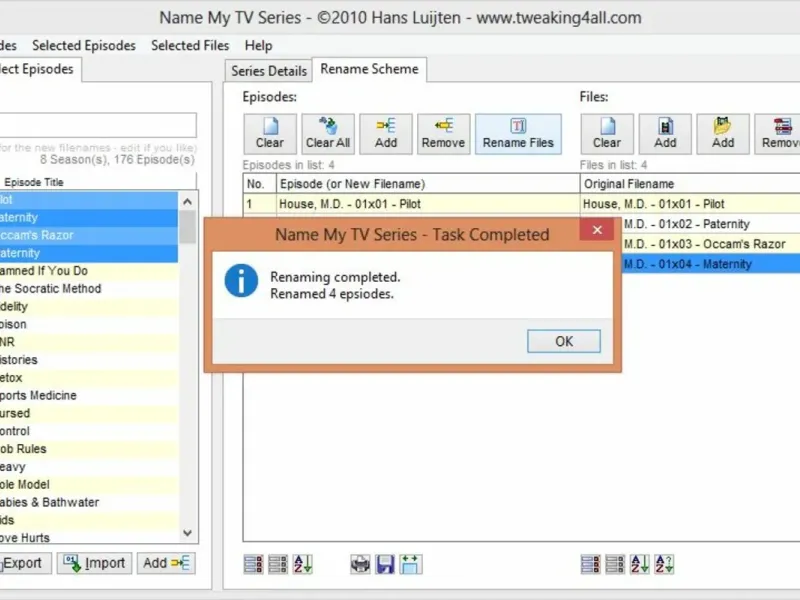Close the Task Completed dialog with X
This screenshot has height=600, width=800.
(x=597, y=230)
